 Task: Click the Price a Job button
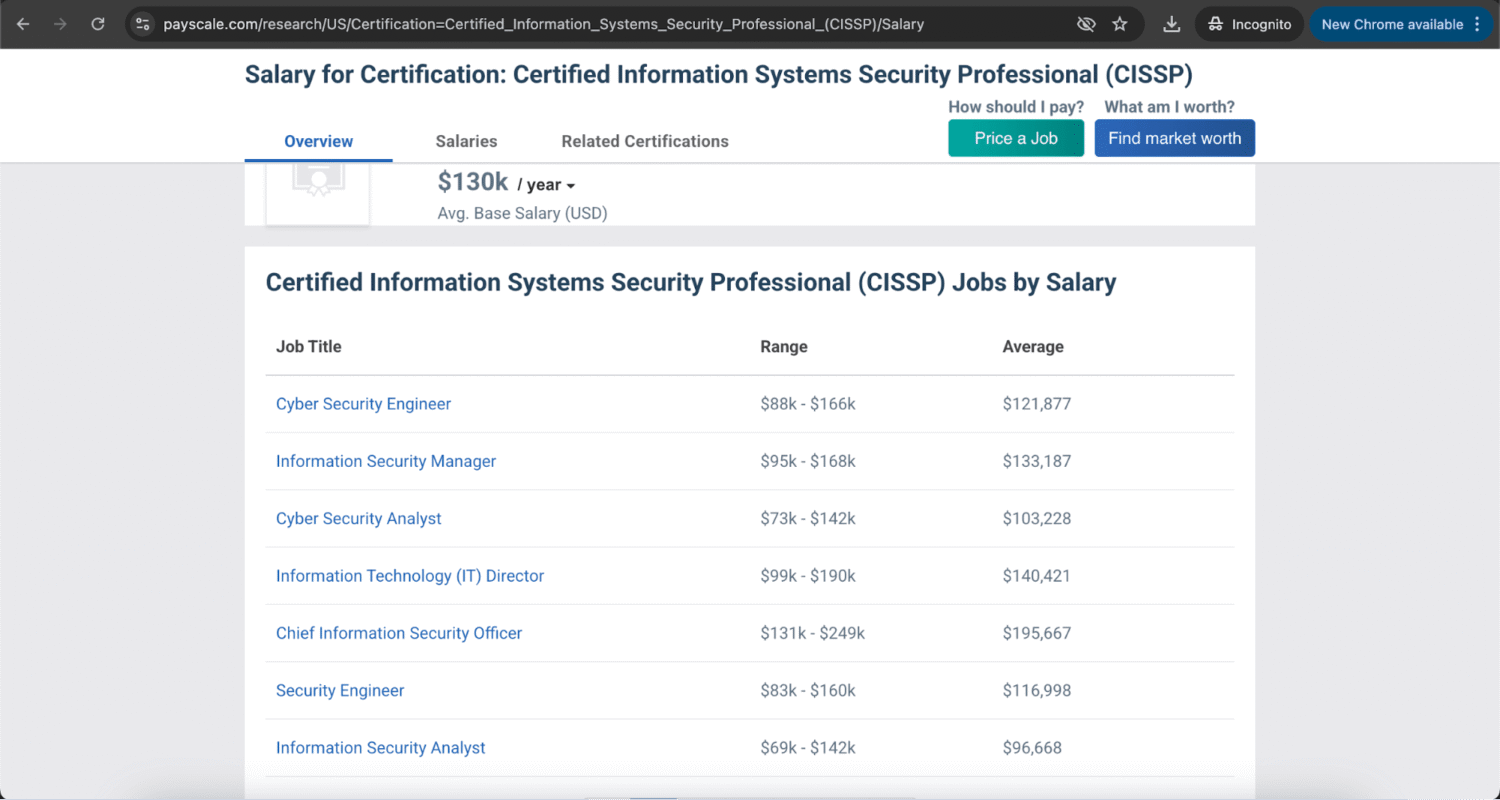tap(1016, 137)
